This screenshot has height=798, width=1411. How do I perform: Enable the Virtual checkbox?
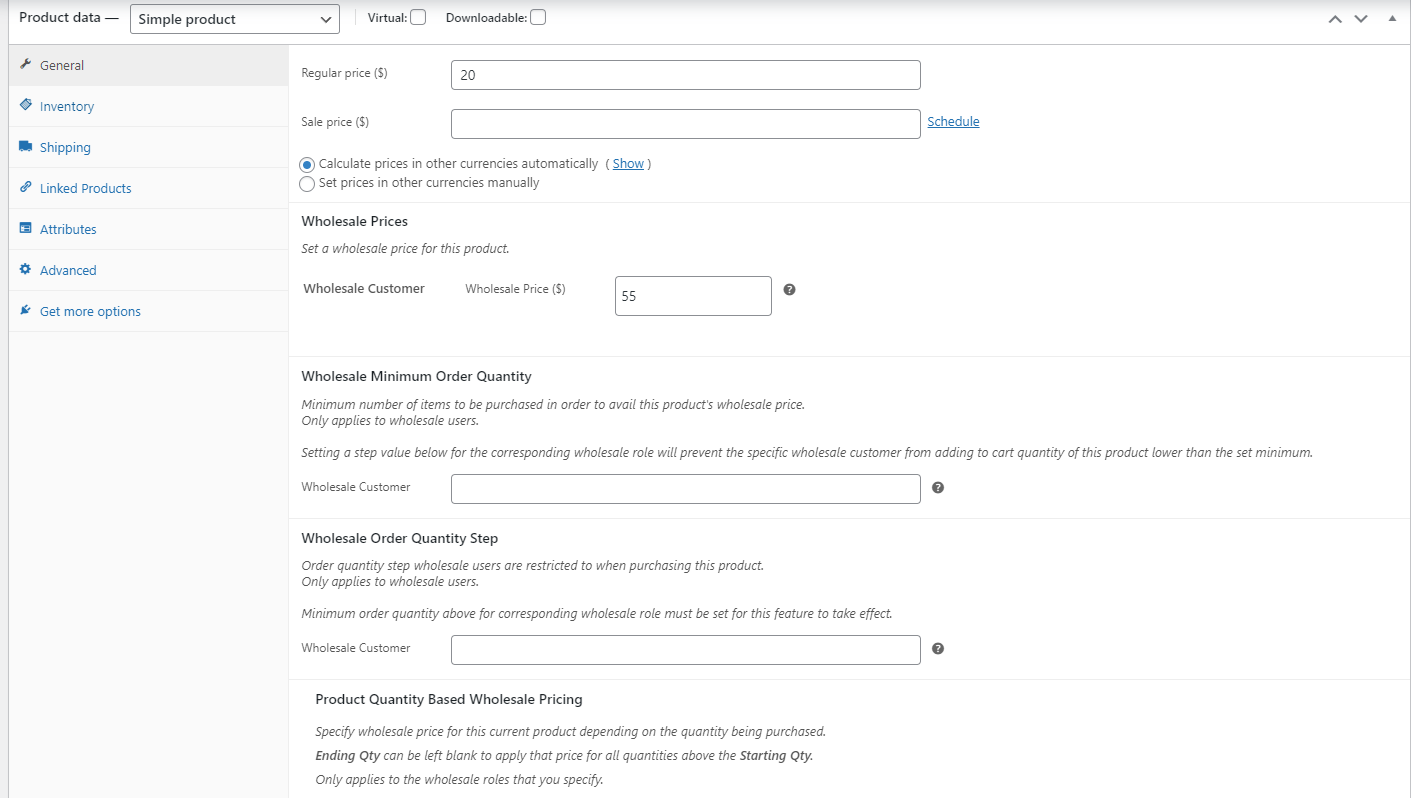coord(418,17)
